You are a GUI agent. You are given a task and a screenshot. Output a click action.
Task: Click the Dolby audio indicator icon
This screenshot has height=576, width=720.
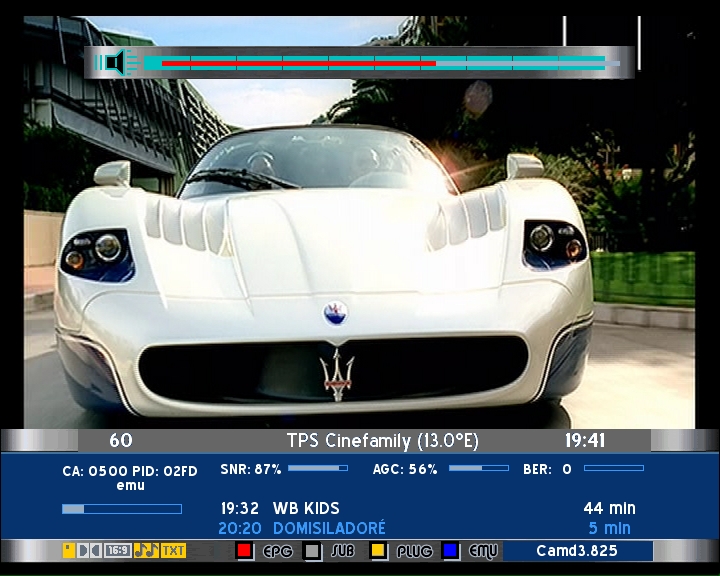tap(90, 550)
